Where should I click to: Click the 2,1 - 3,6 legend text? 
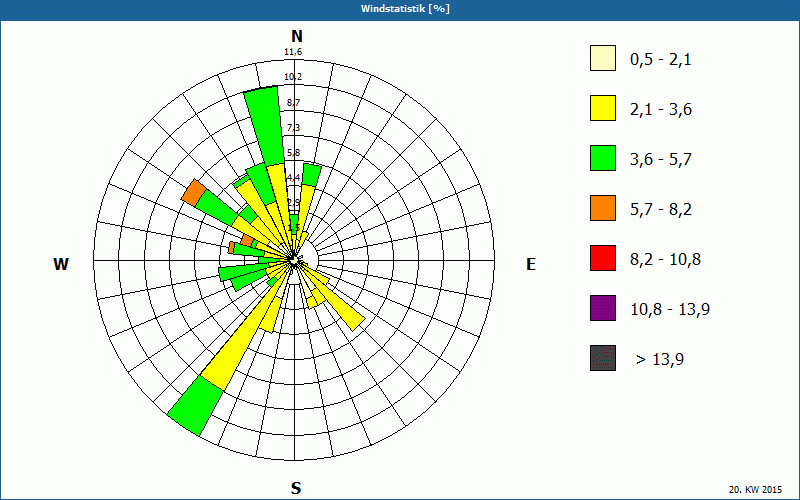pos(661,110)
